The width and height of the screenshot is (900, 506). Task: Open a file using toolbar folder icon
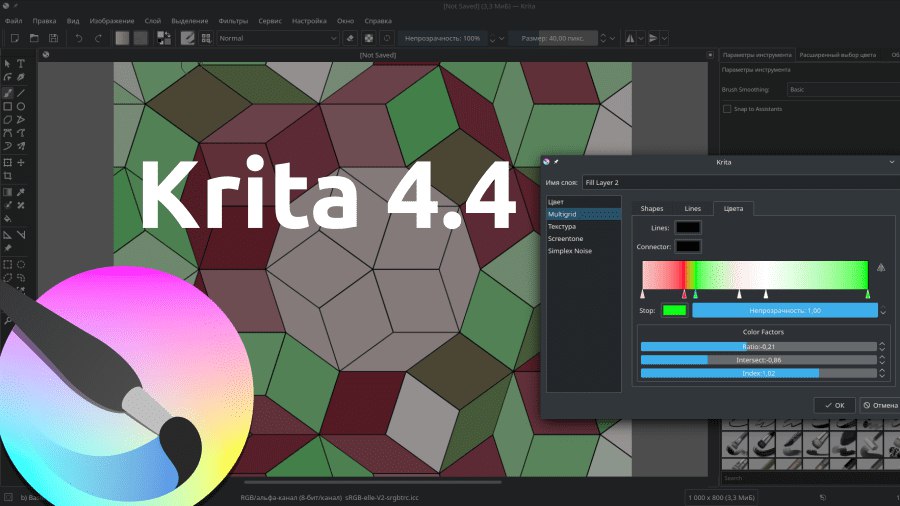tap(34, 38)
